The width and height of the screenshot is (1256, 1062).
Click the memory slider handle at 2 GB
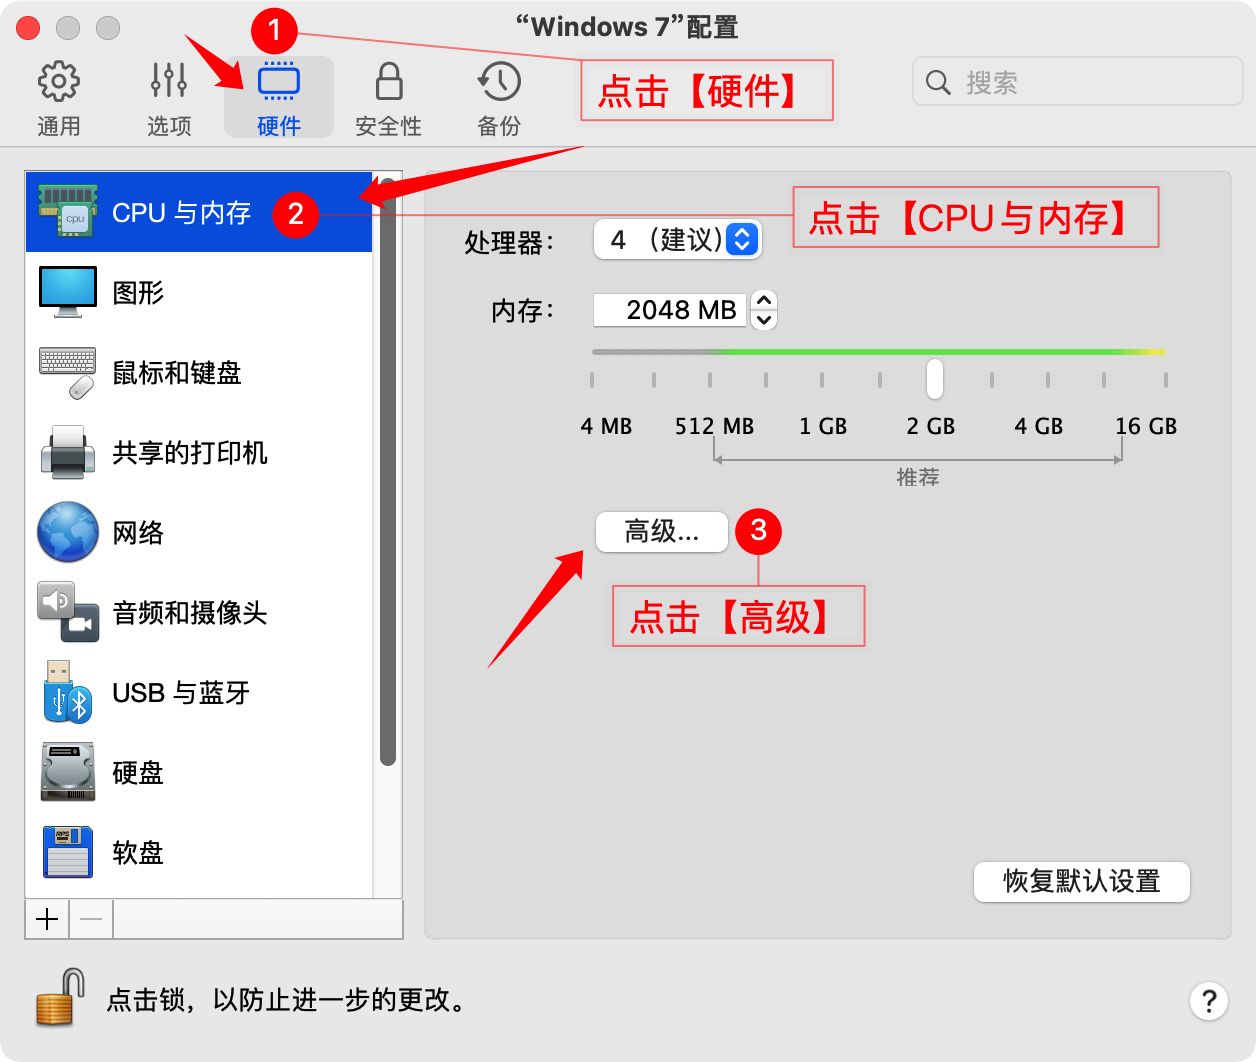click(934, 379)
